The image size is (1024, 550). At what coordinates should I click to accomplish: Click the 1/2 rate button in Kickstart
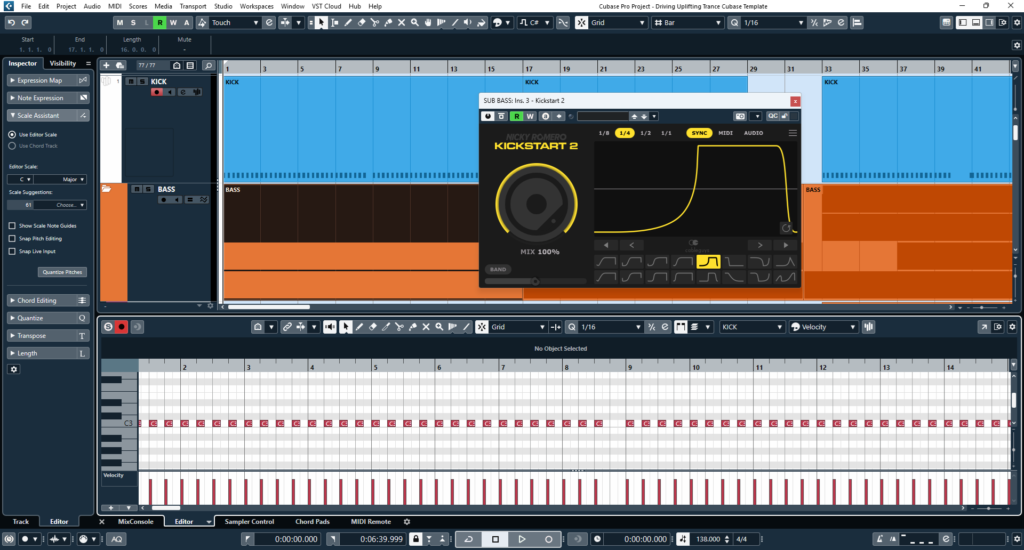pos(645,133)
